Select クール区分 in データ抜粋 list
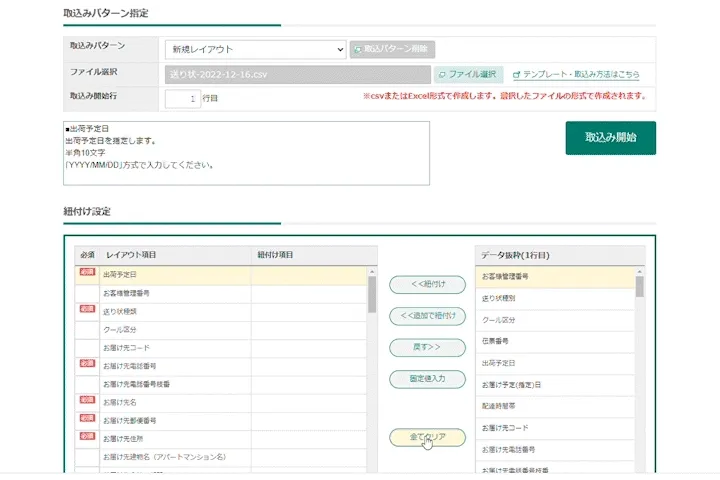The height and width of the screenshot is (480, 720). click(555, 320)
